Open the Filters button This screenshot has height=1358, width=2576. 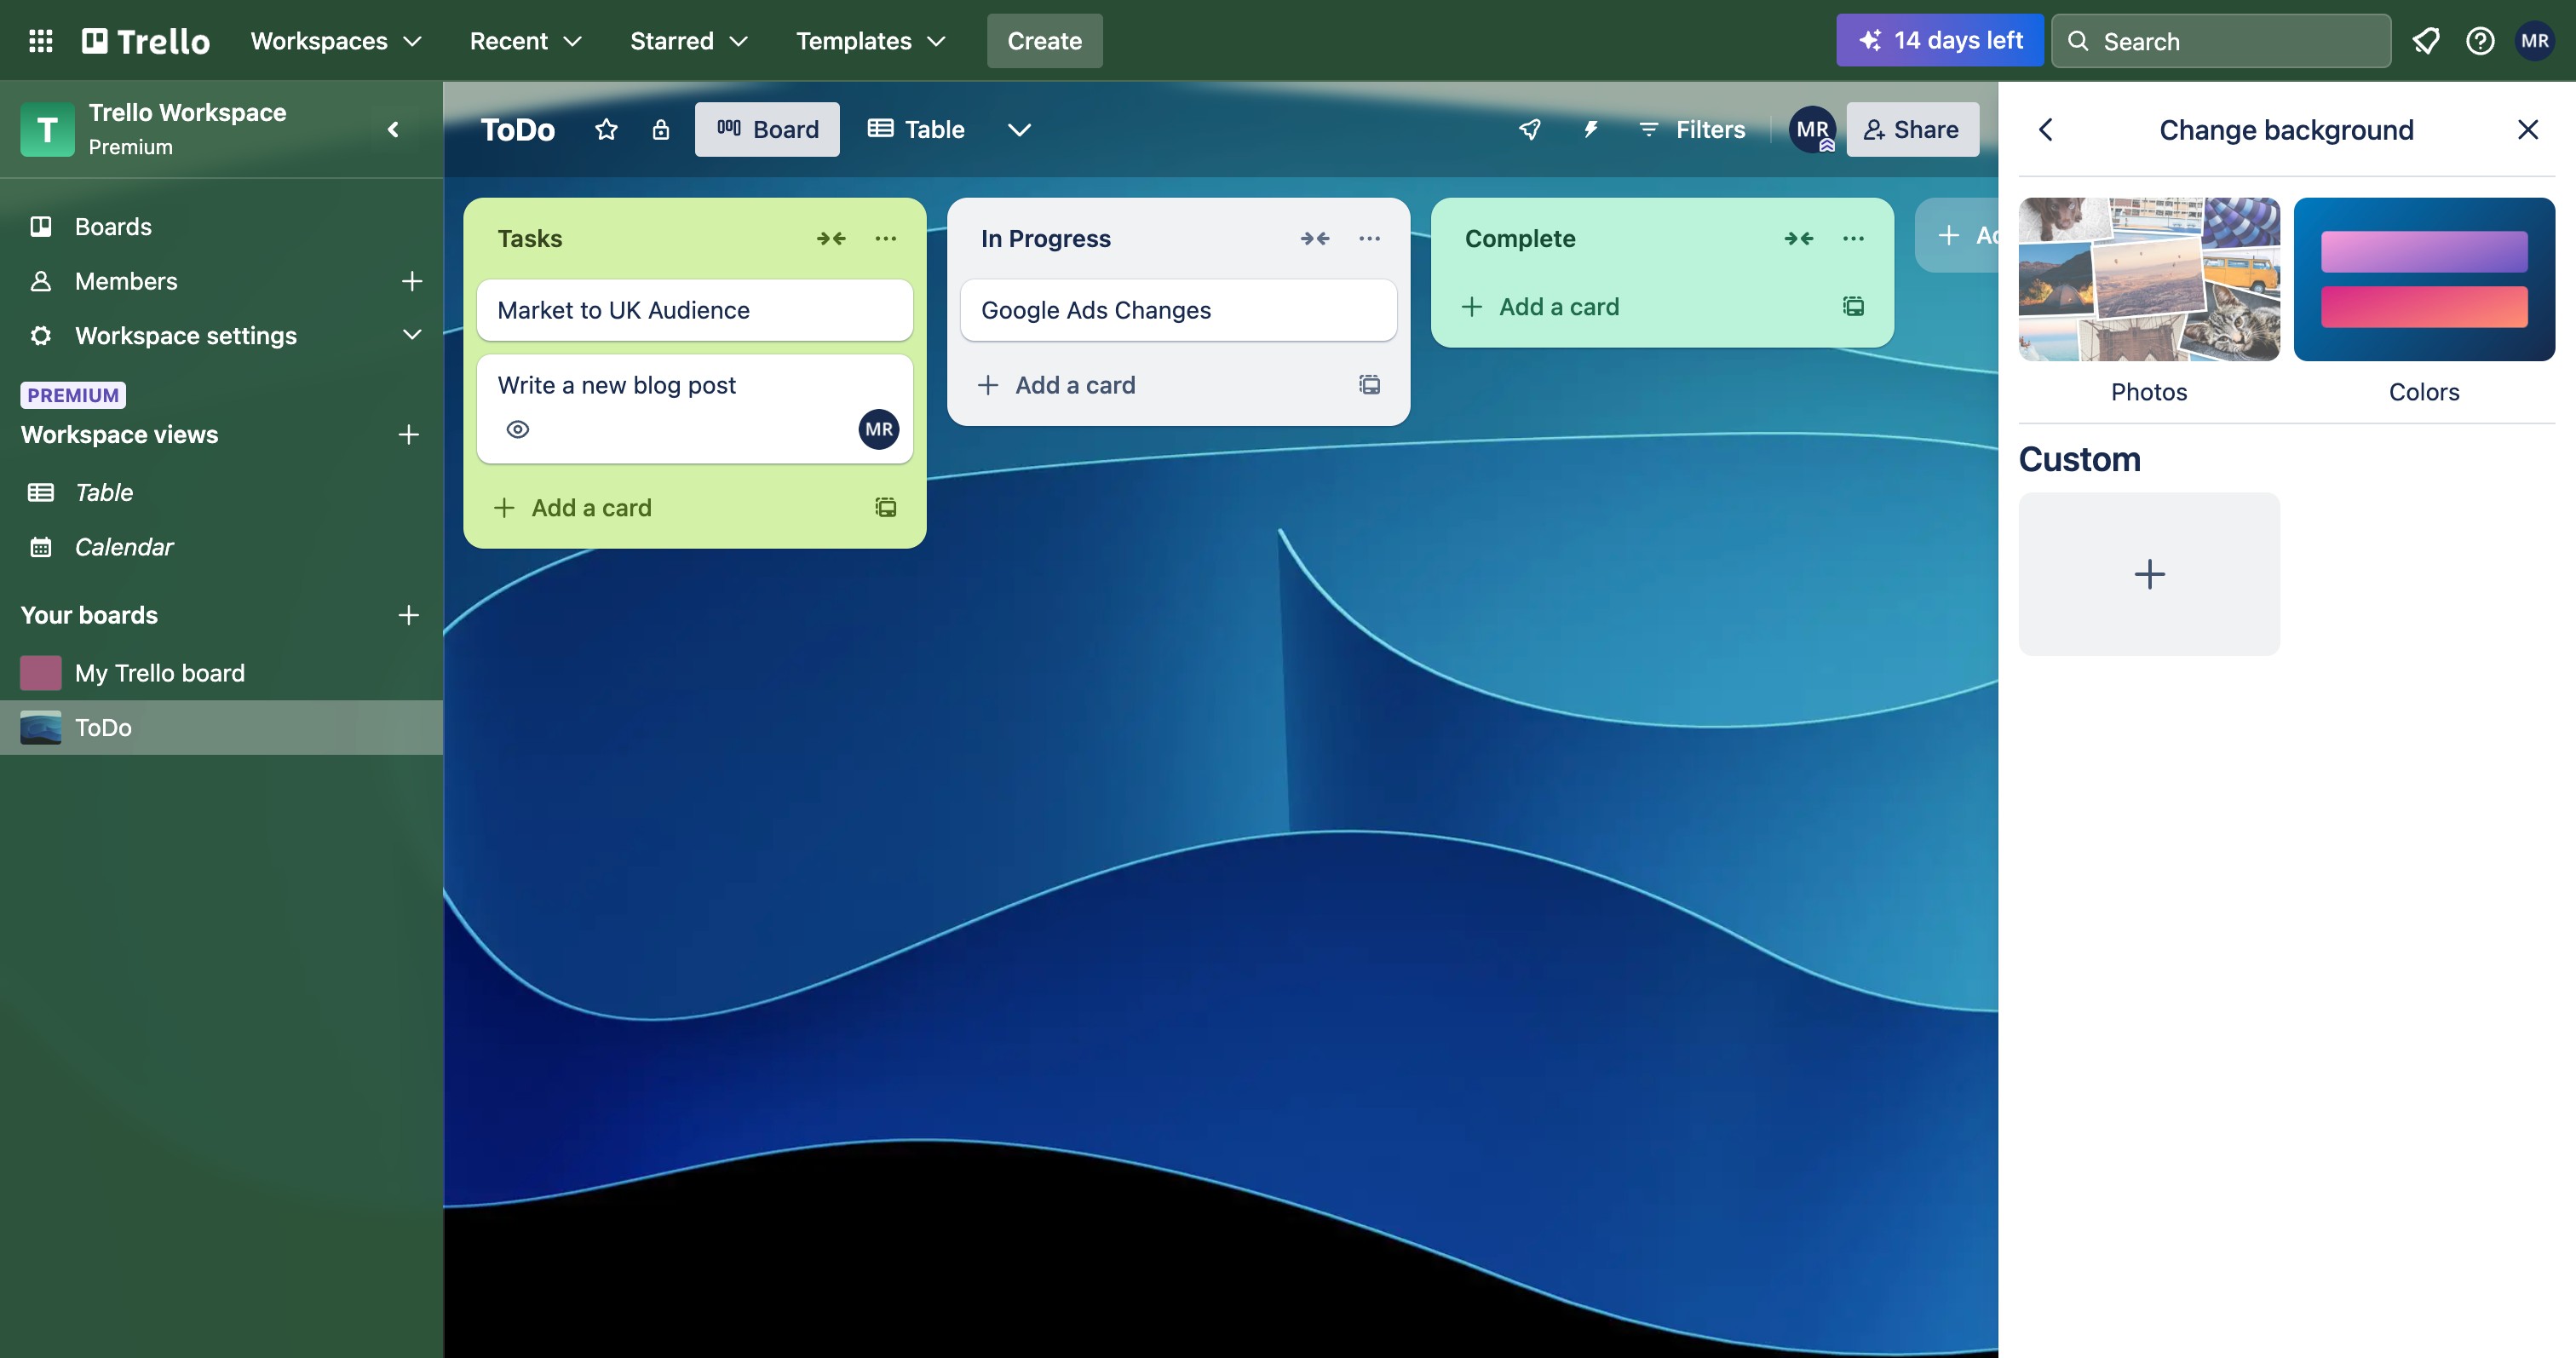tap(1692, 129)
